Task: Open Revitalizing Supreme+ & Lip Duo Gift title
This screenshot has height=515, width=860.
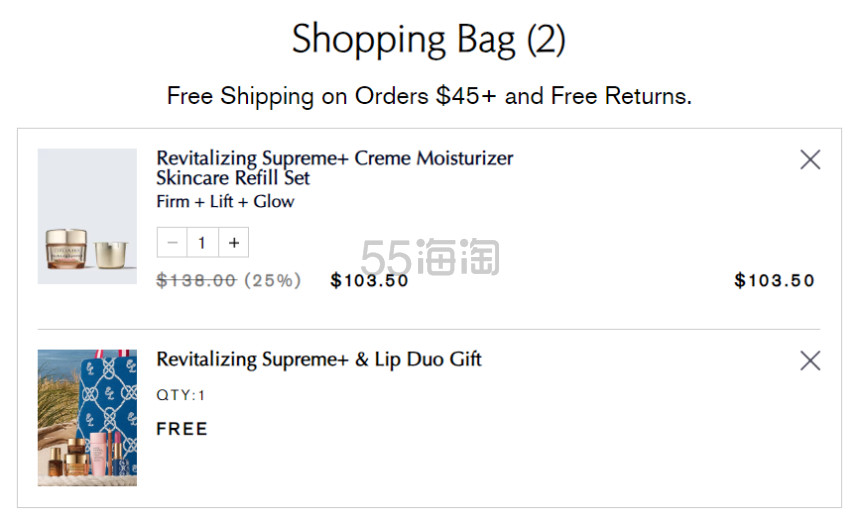Action: (x=319, y=359)
